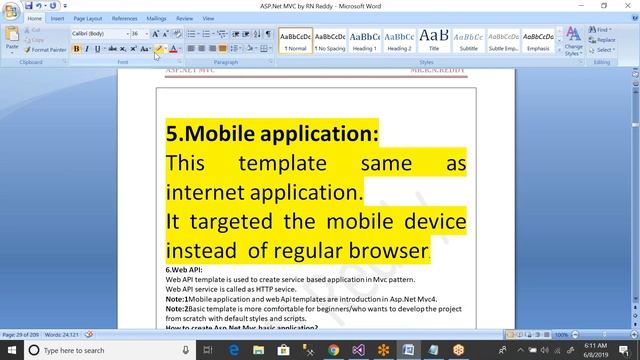Open Change Styles menu
The image size is (640, 360).
573,41
